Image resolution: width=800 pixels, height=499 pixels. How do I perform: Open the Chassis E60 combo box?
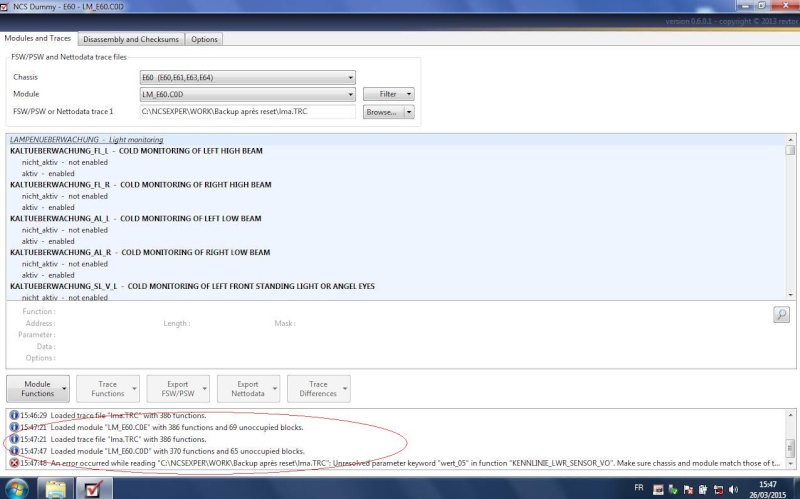[247, 78]
